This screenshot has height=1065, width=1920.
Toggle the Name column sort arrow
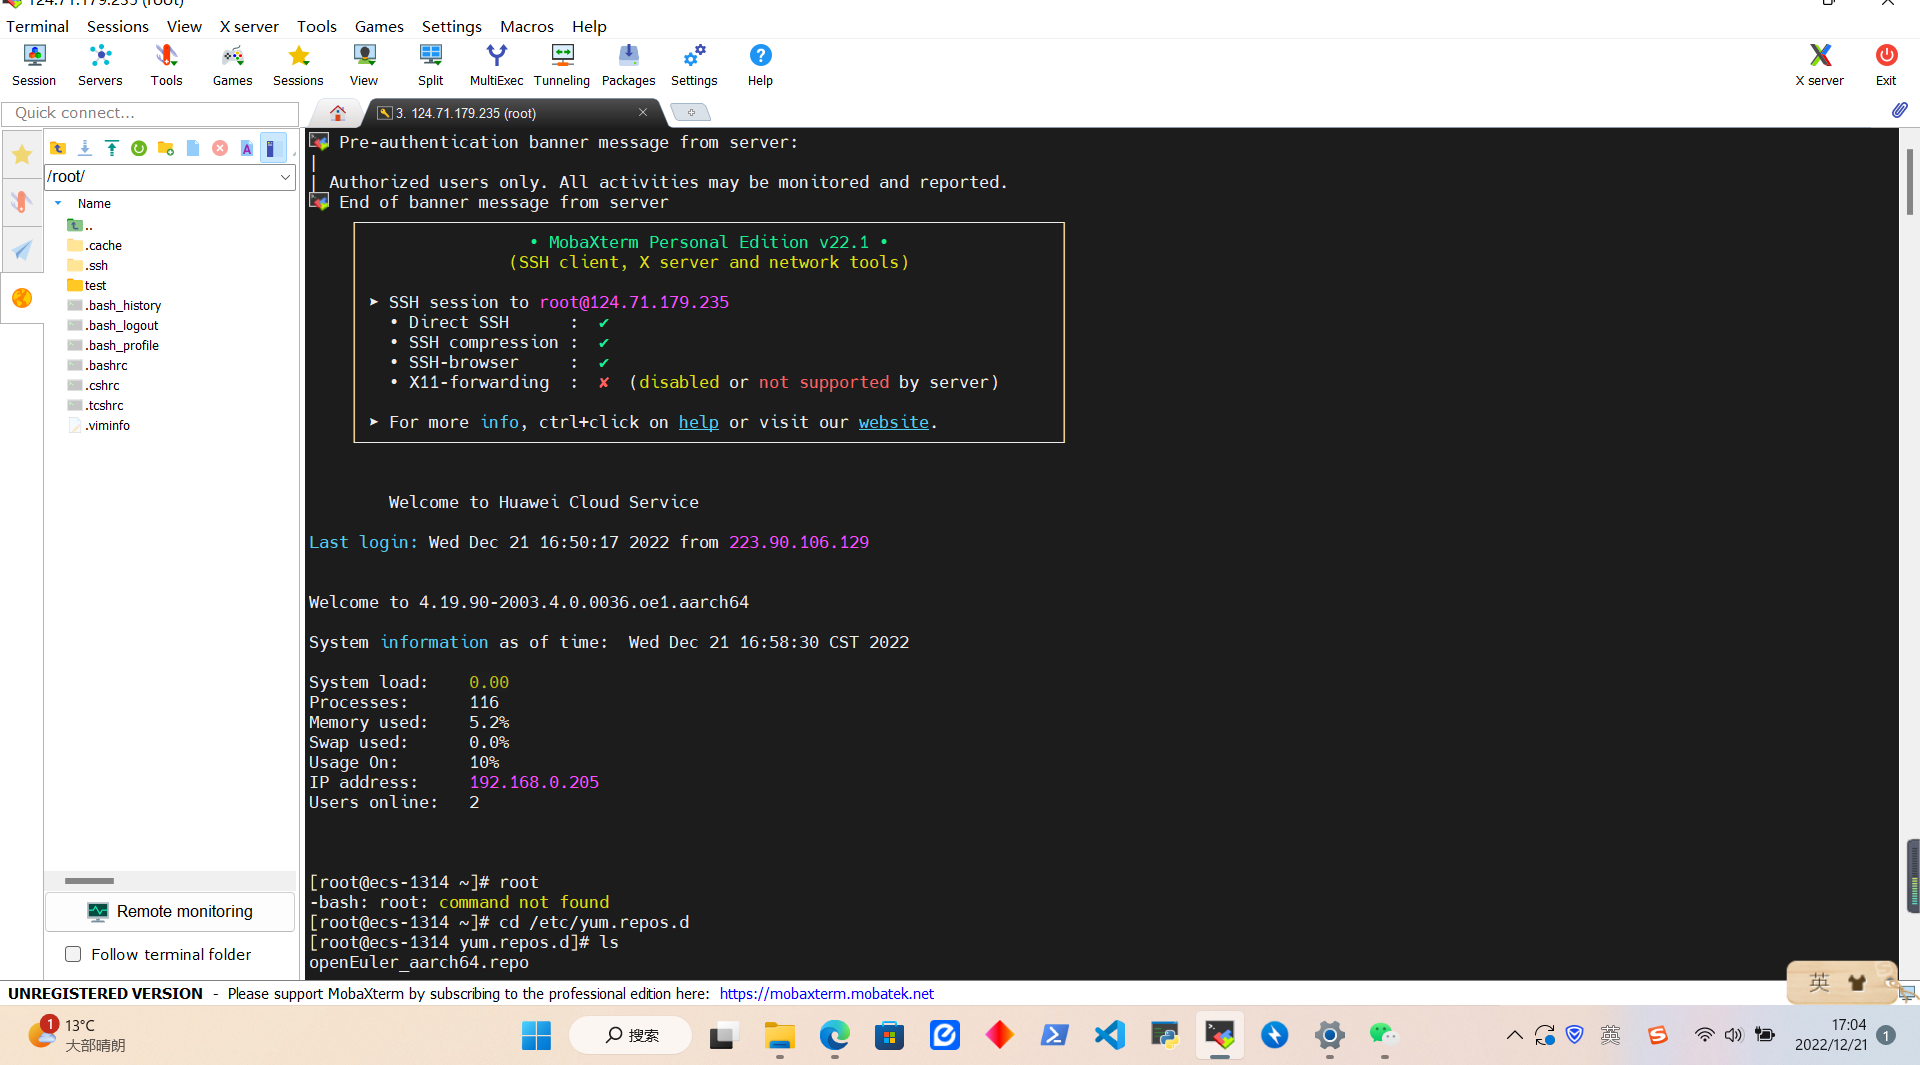[x=58, y=203]
